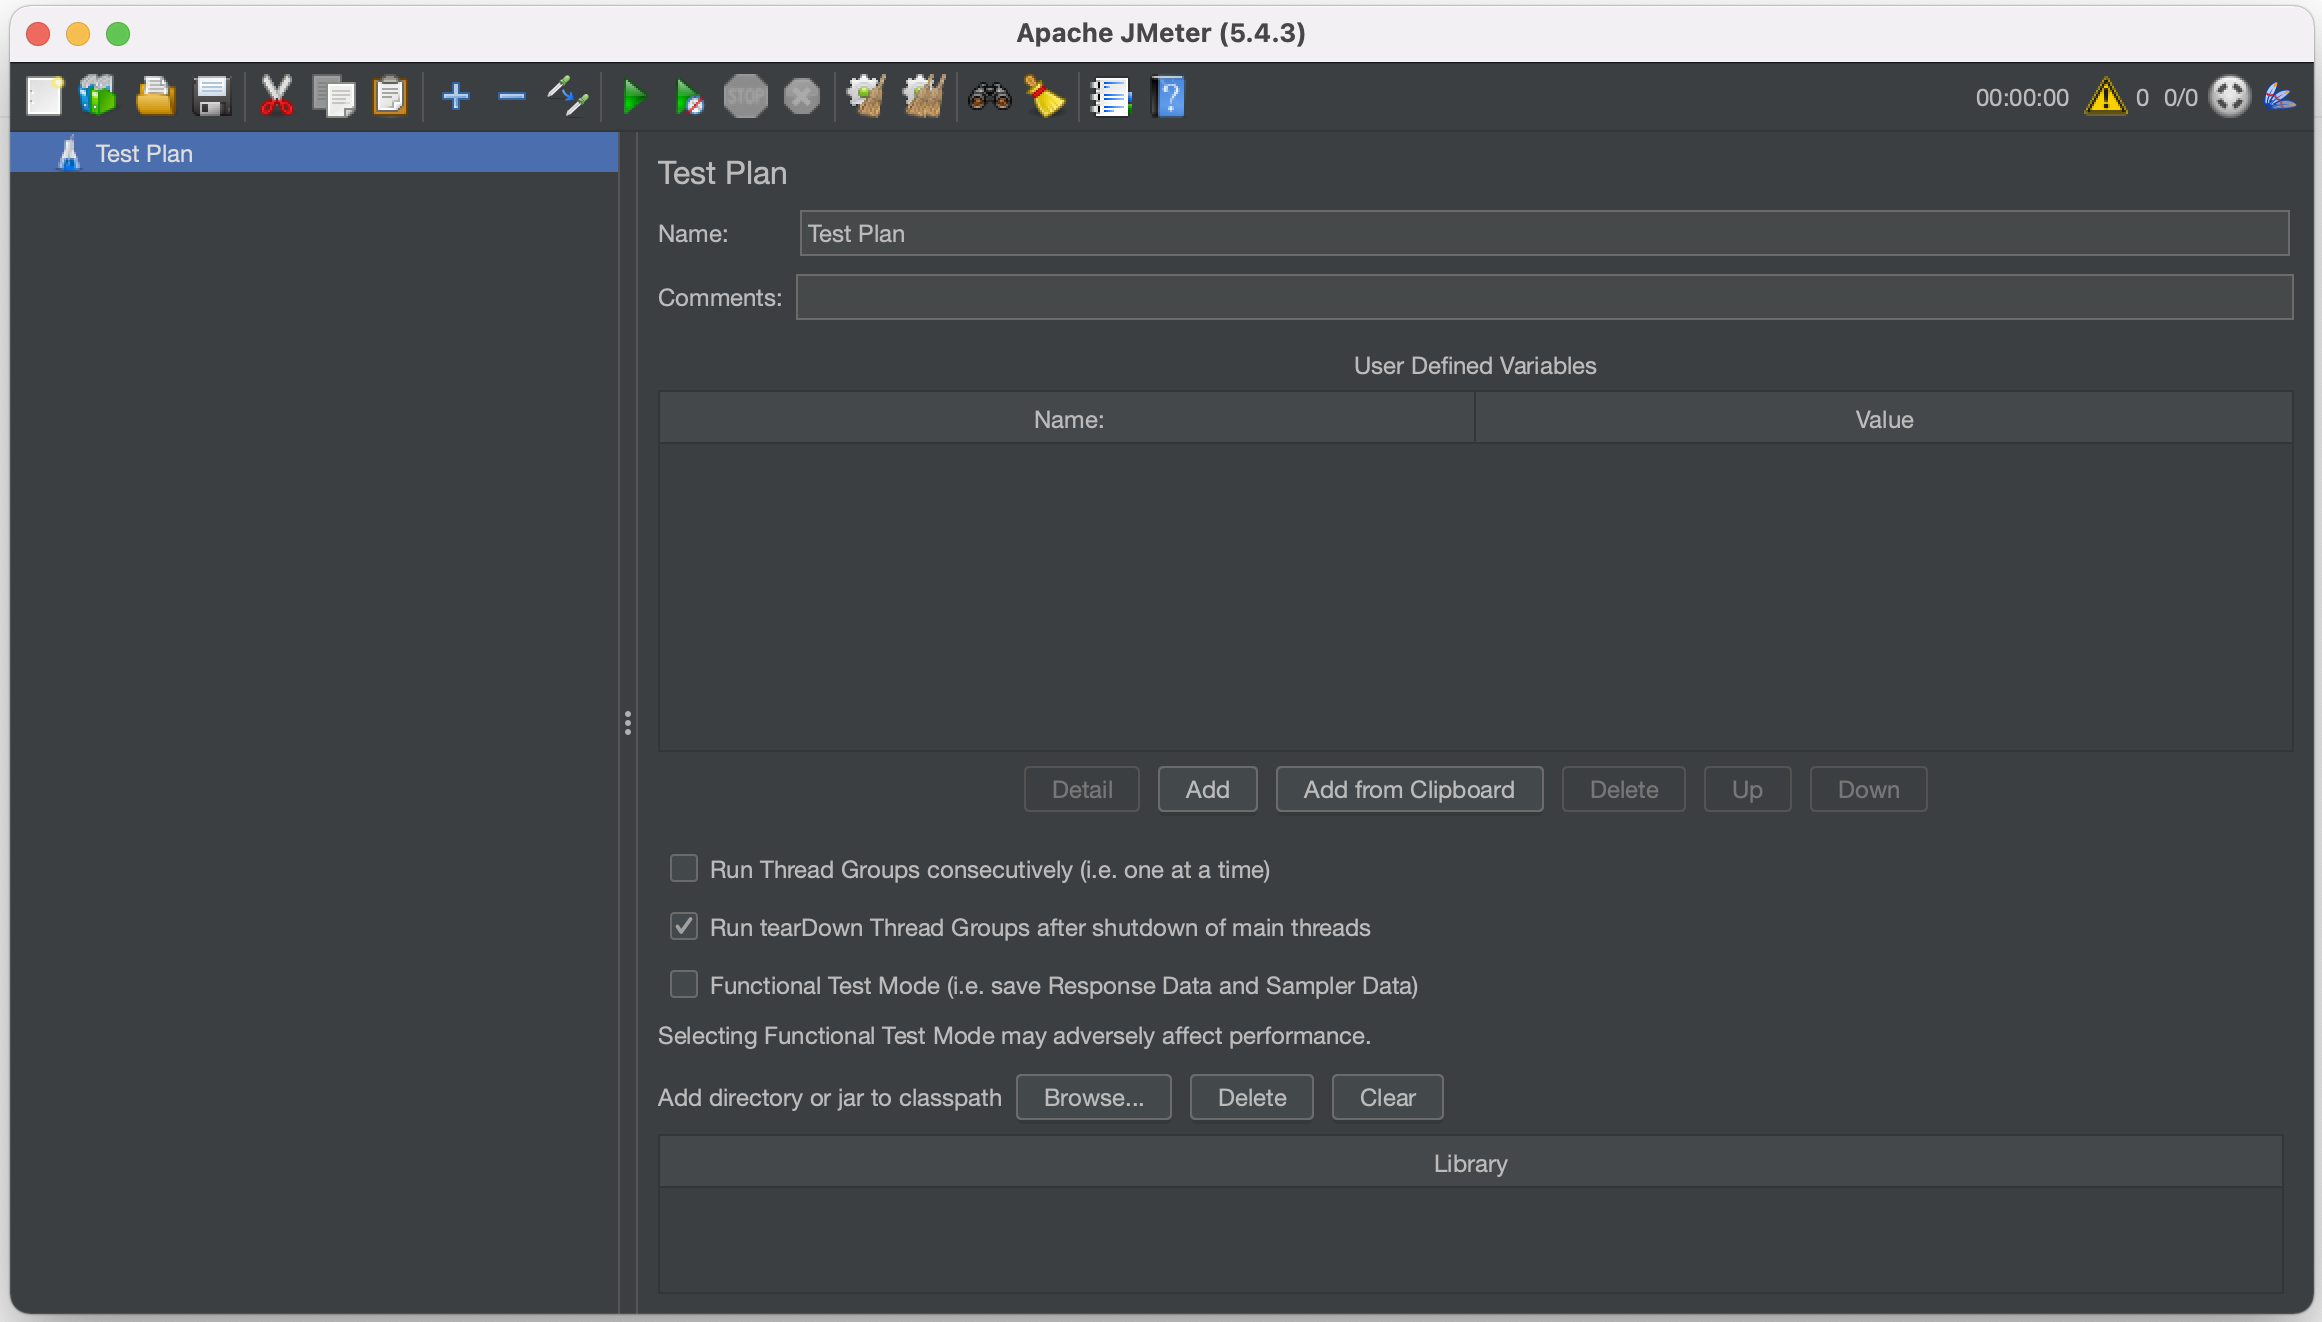Stop the test with STOP icon
The image size is (2322, 1322).
point(745,97)
